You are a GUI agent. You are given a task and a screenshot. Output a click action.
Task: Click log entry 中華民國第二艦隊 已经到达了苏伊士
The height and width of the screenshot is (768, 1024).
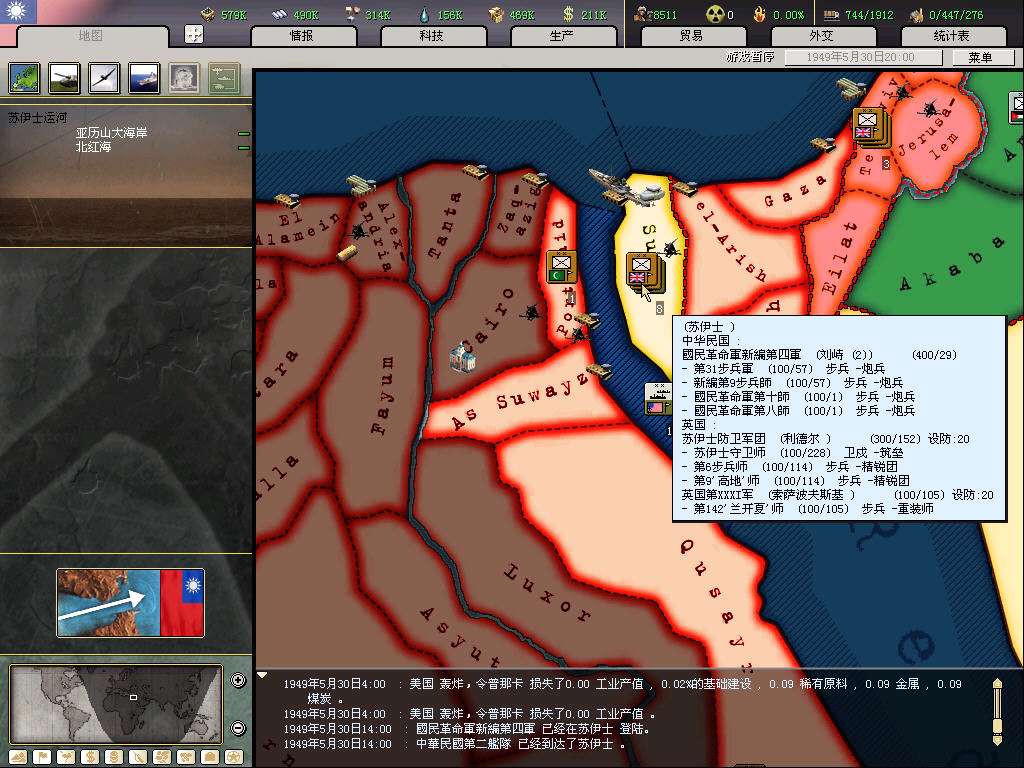[520, 744]
